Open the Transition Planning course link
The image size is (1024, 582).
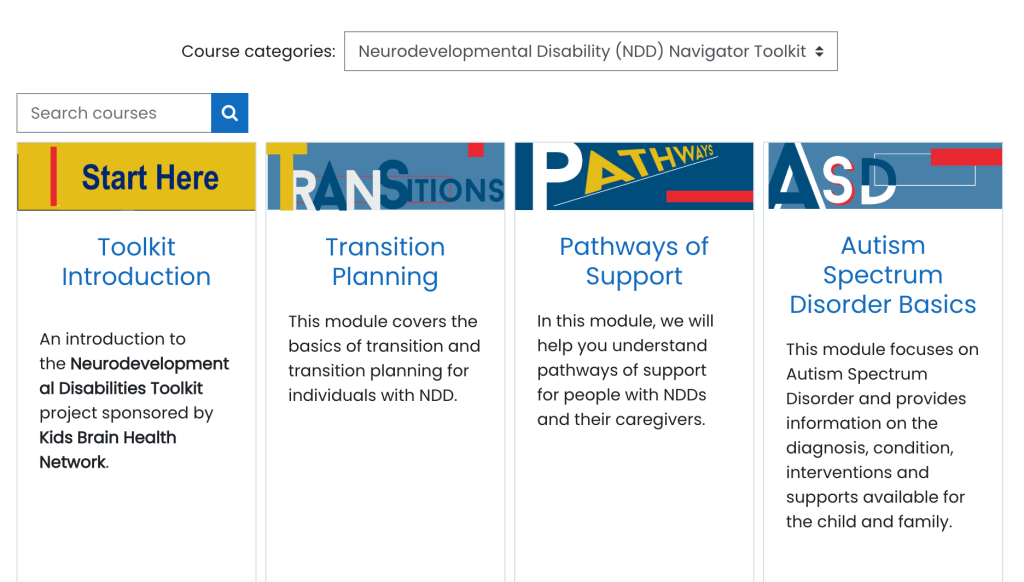(385, 262)
